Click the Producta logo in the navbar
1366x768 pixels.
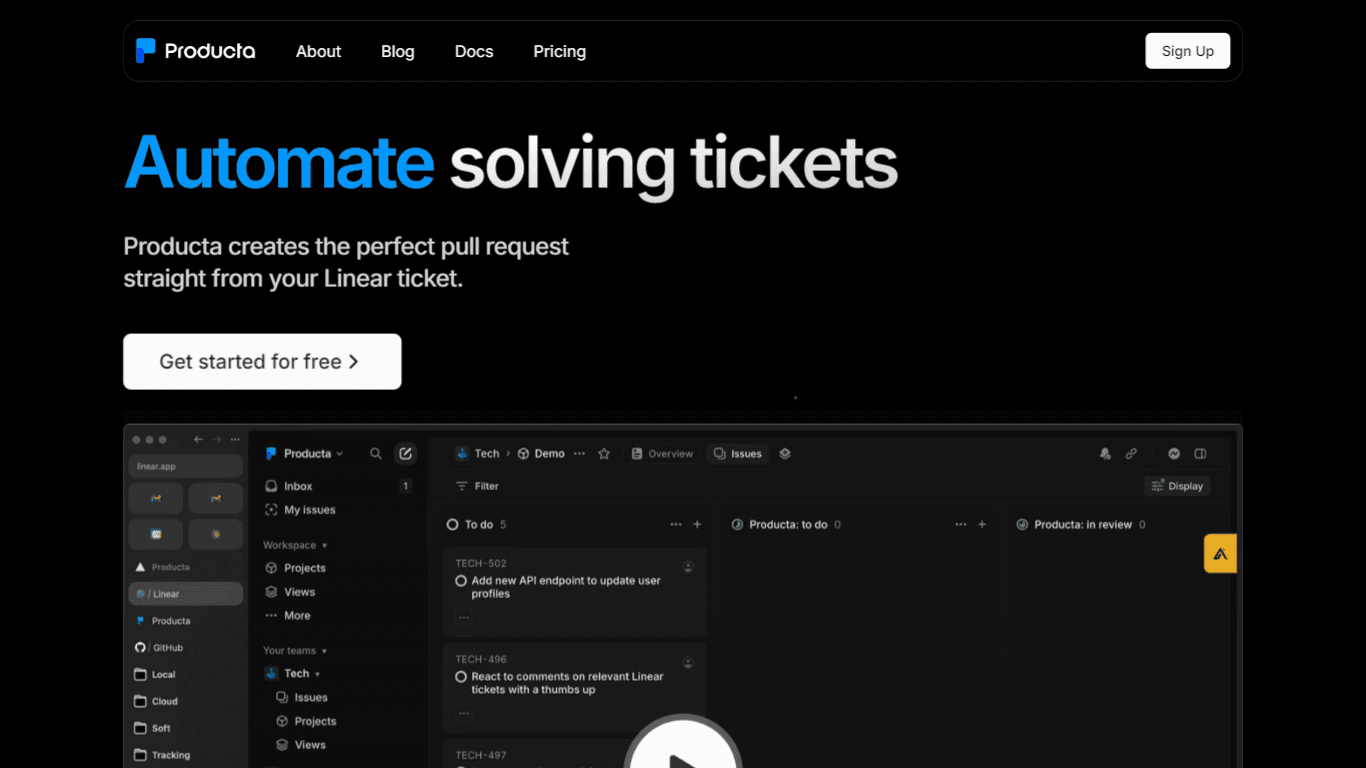(195, 51)
